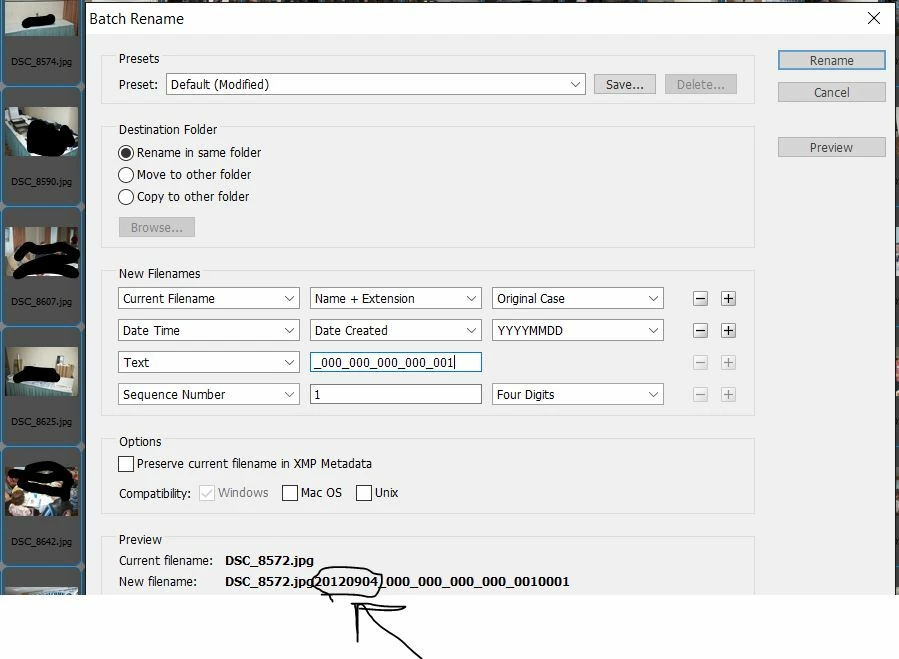
Task: Click the new filename preview text
Action: click(397, 582)
